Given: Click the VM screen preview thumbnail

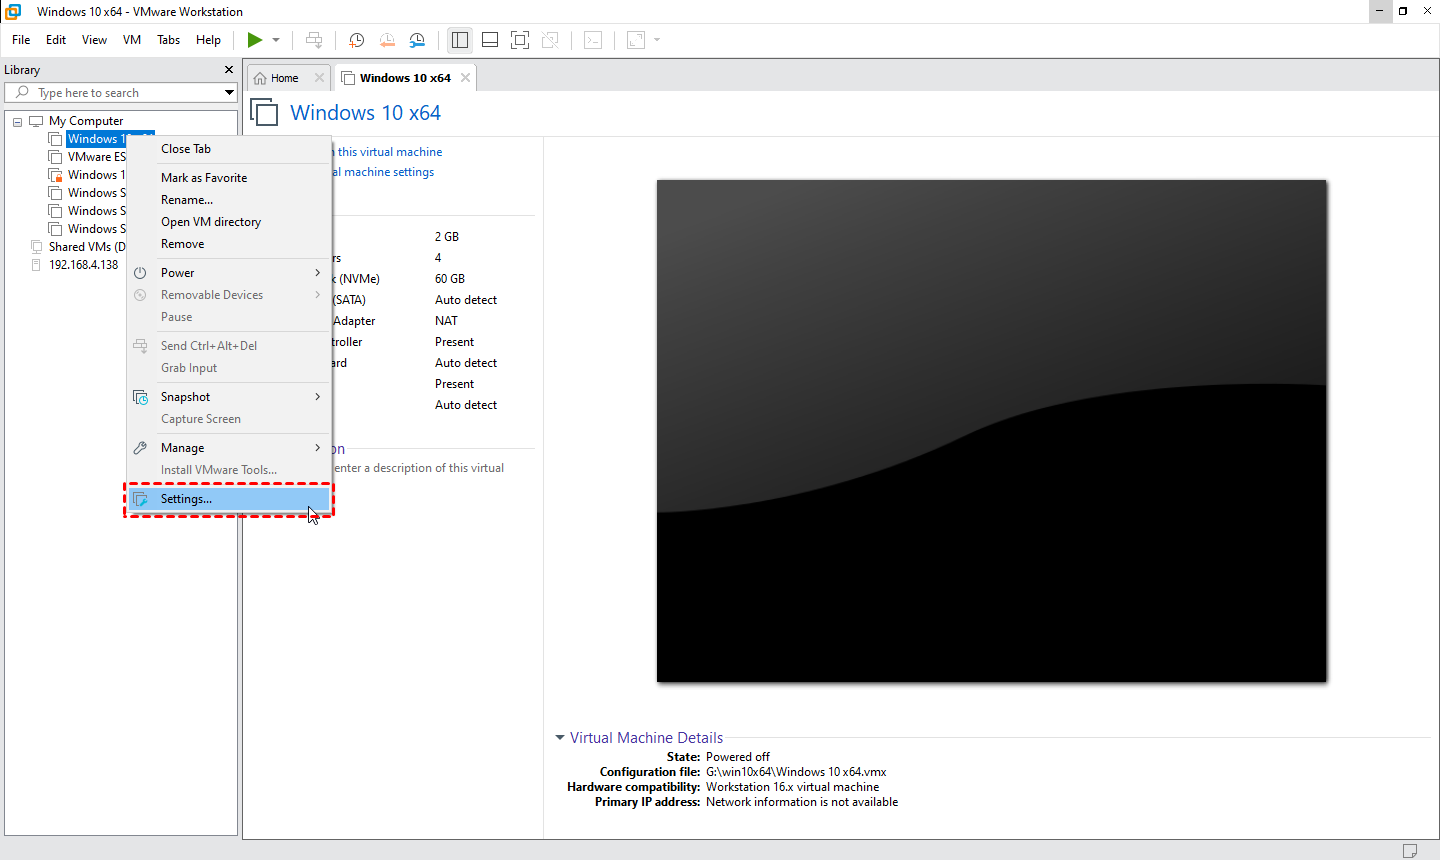Looking at the screenshot, I should tap(991, 431).
